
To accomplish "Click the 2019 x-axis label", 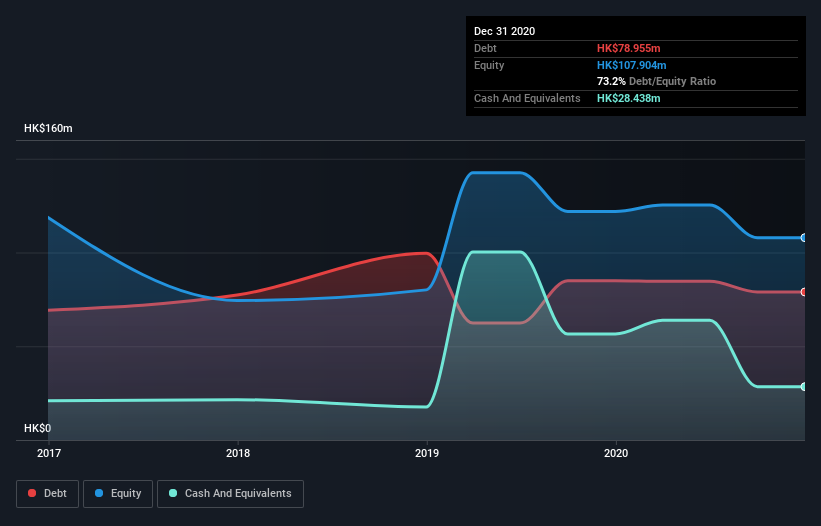I will point(427,453).
